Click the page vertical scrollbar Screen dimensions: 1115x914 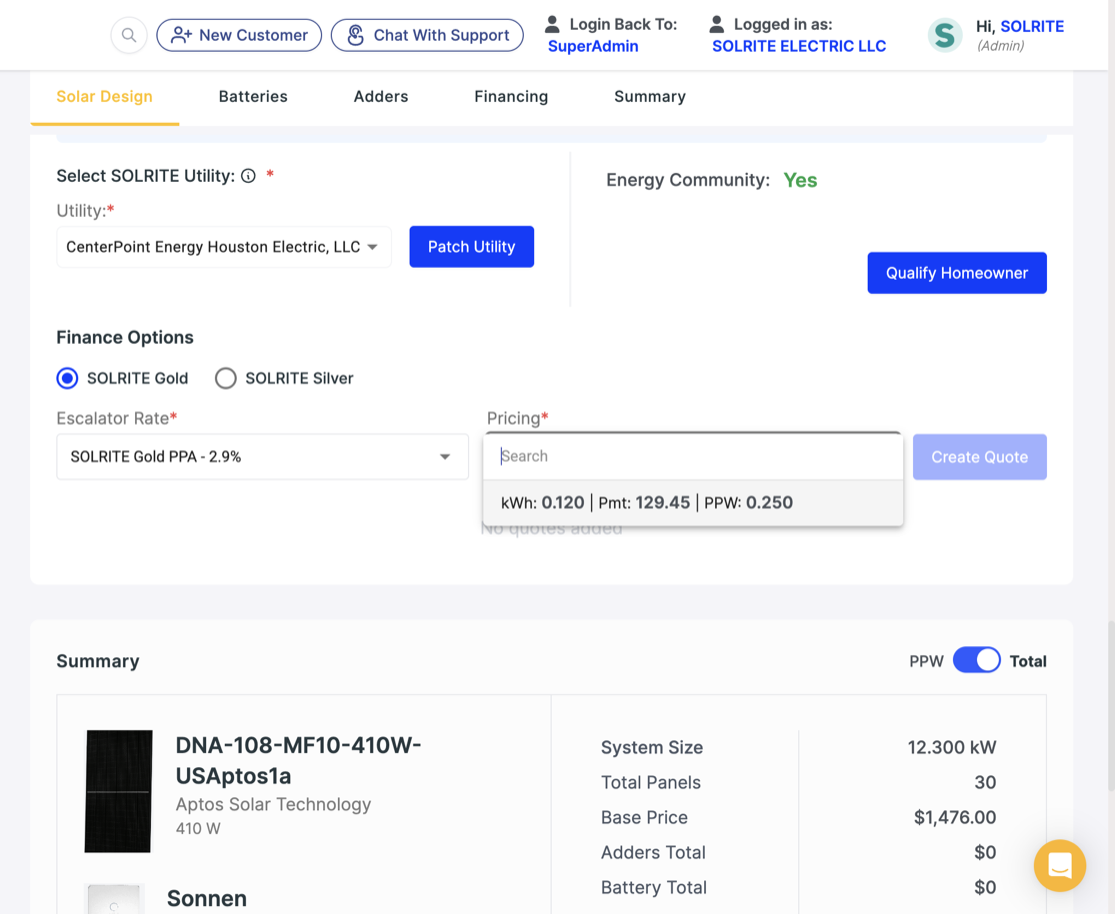(1111, 704)
